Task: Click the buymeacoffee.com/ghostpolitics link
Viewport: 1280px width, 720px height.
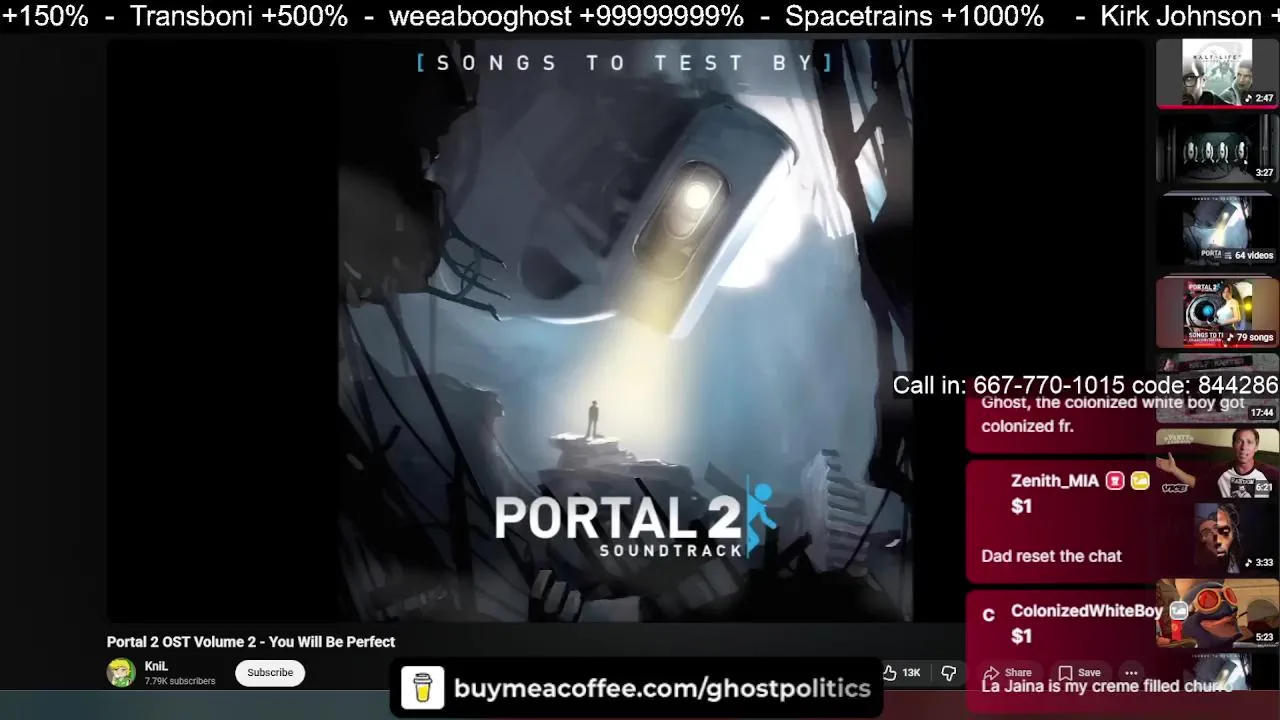Action: [662, 688]
